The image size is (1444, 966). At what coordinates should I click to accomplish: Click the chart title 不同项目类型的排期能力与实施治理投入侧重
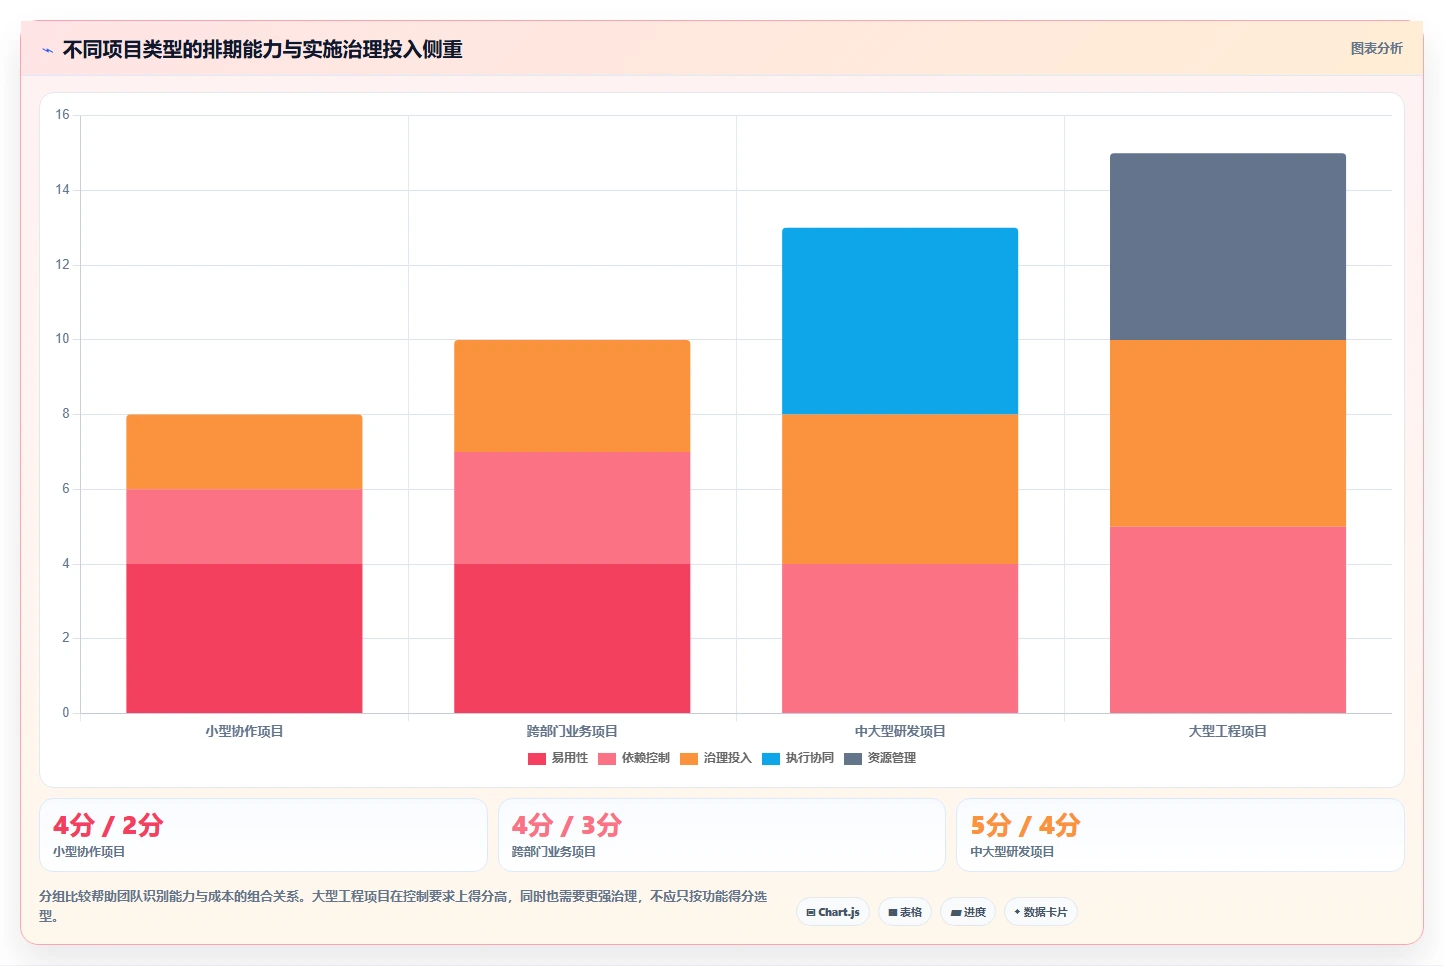tap(262, 49)
